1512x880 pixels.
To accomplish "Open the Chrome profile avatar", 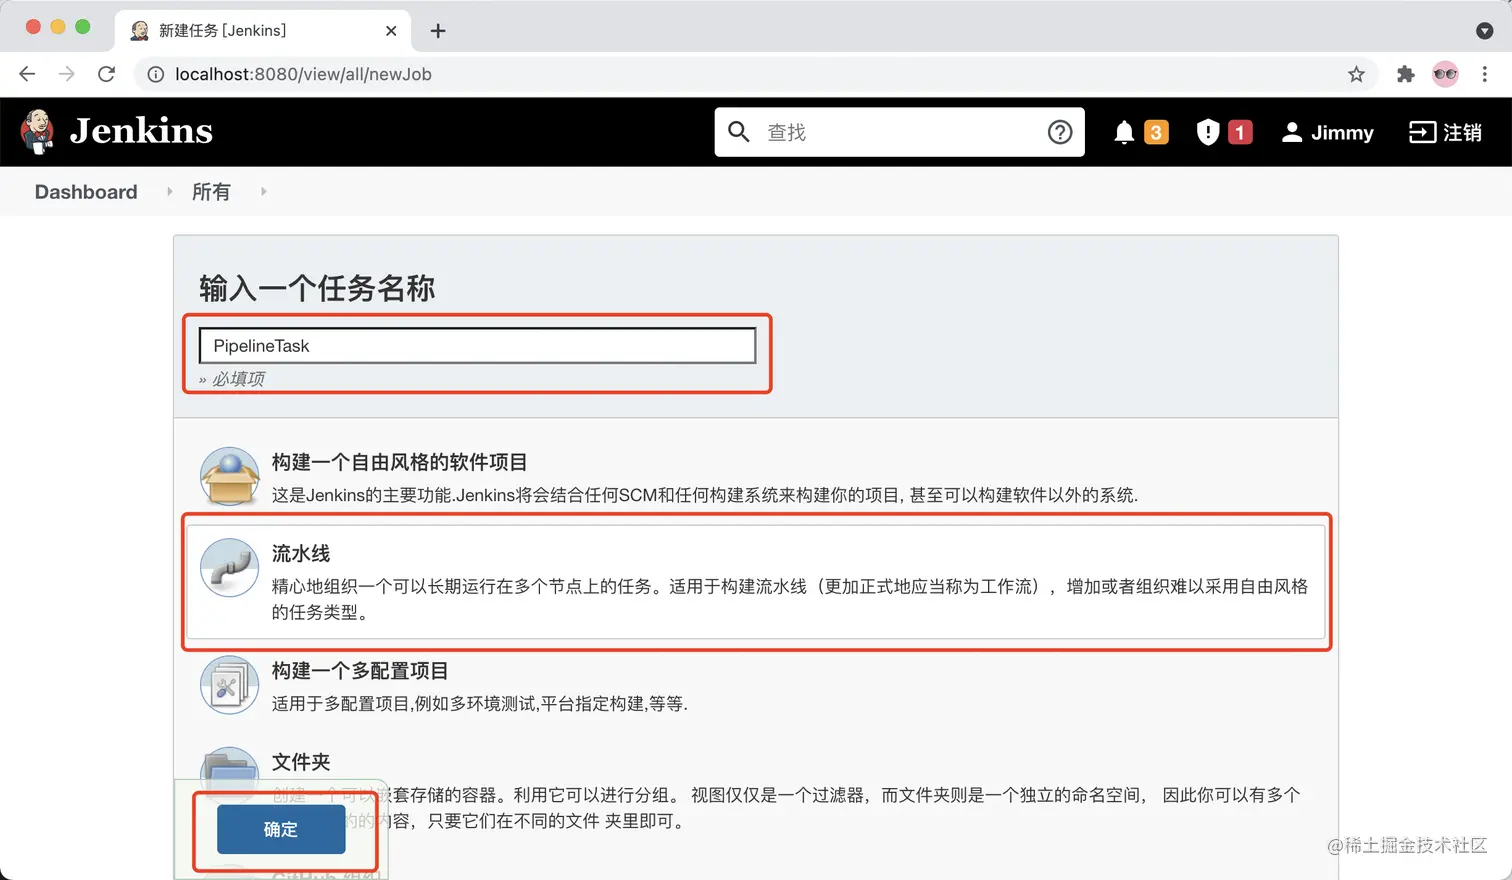I will tap(1445, 74).
